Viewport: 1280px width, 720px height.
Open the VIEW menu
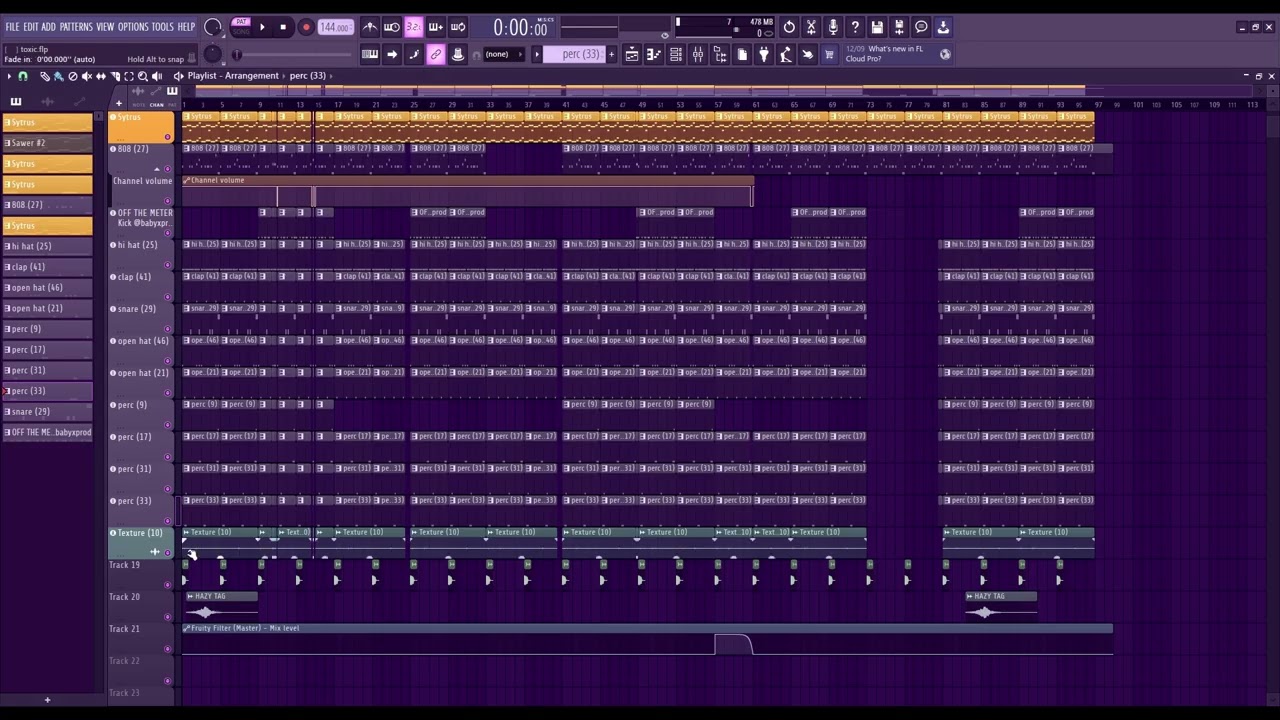click(105, 27)
